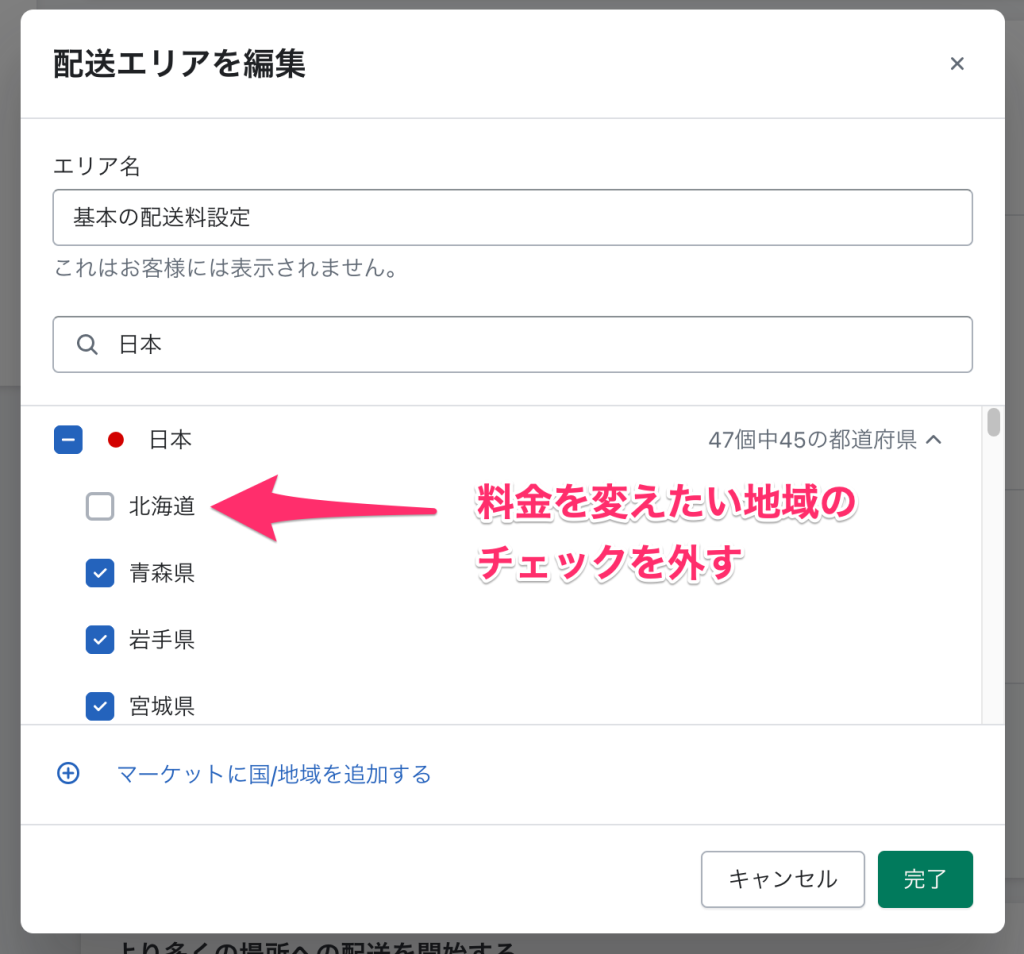Click the × to close the dialog
This screenshot has width=1024, height=954.
pos(957,63)
